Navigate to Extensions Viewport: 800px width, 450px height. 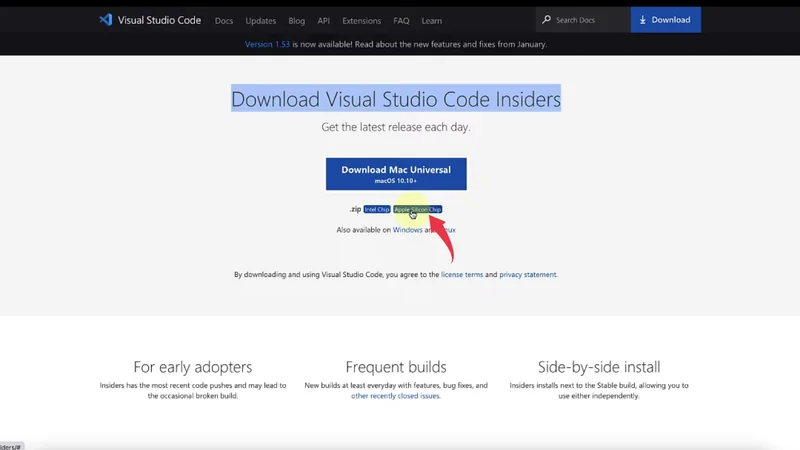[x=361, y=20]
